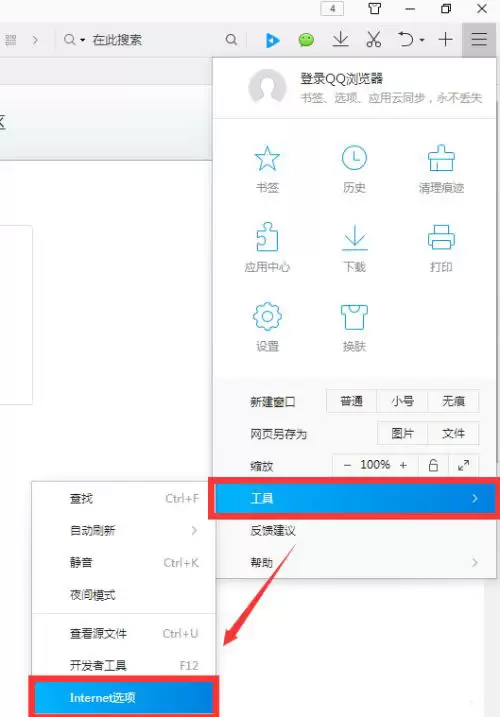500x717 pixels.
Task: Save webpage as 文件
Action: [453, 433]
